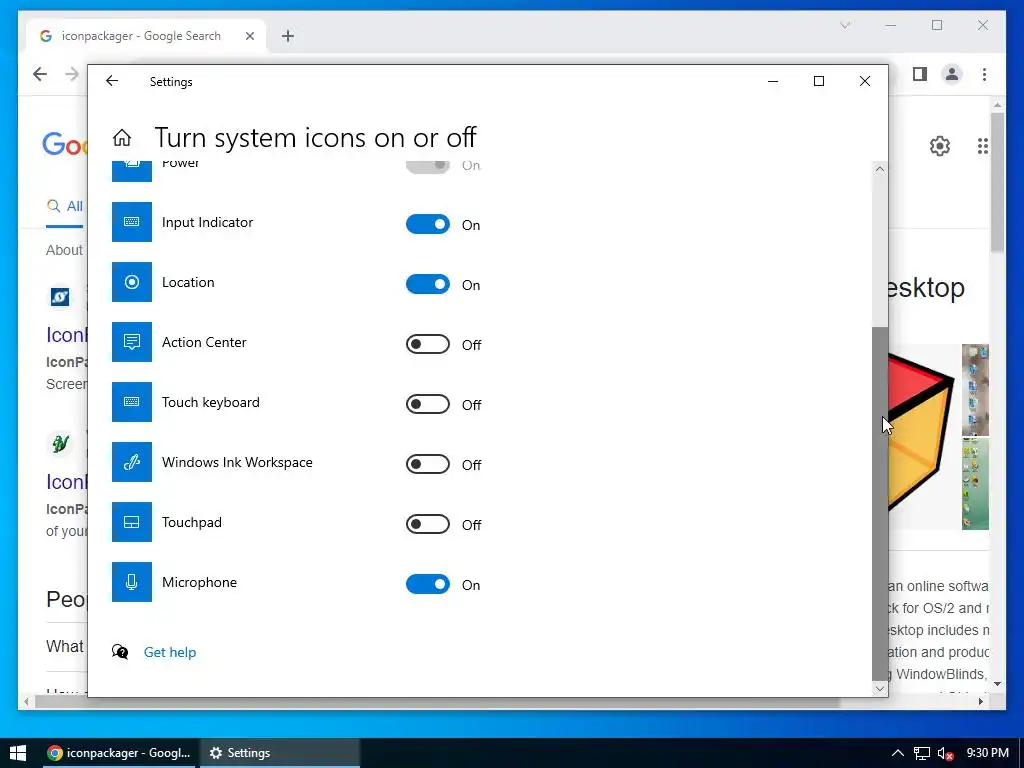
Task: Click the Action Center label
Action: pos(204,342)
